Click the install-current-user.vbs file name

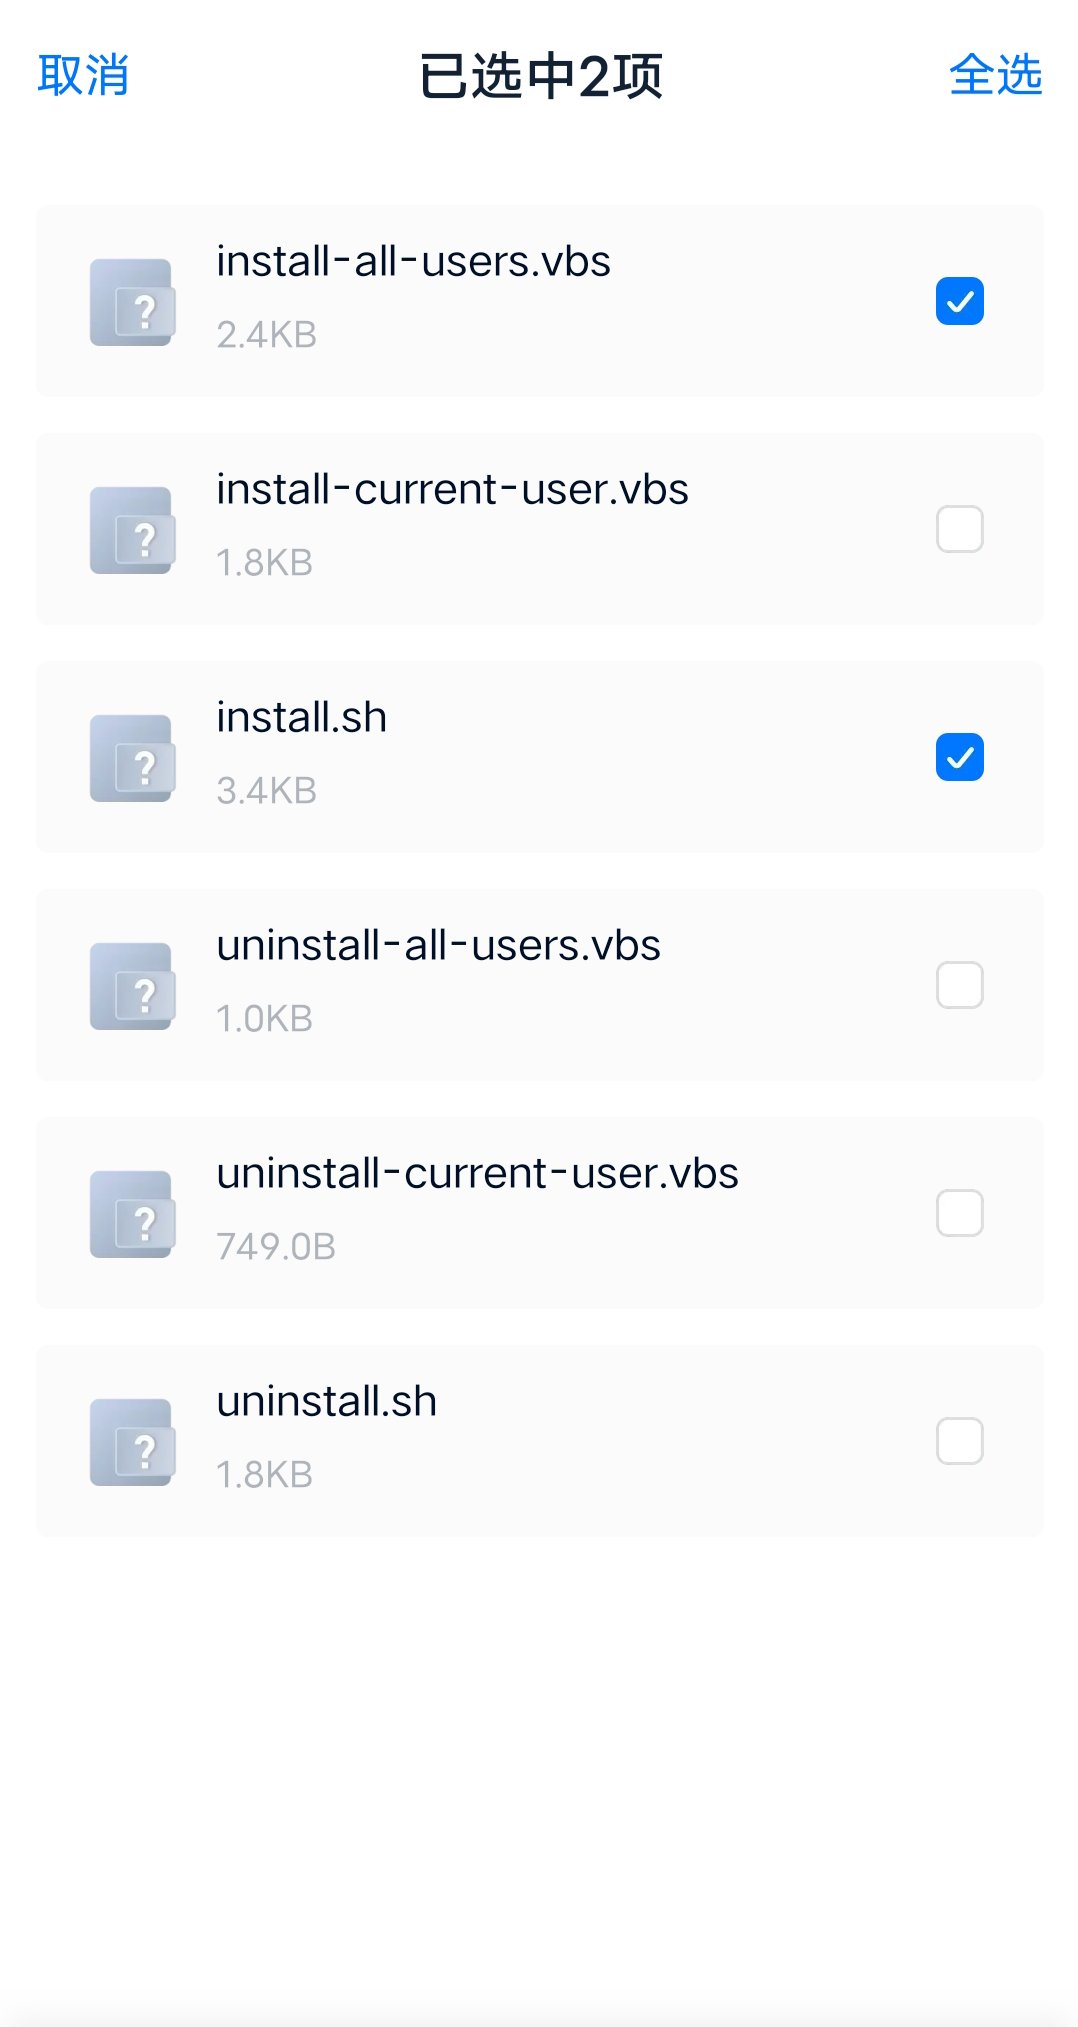point(452,490)
